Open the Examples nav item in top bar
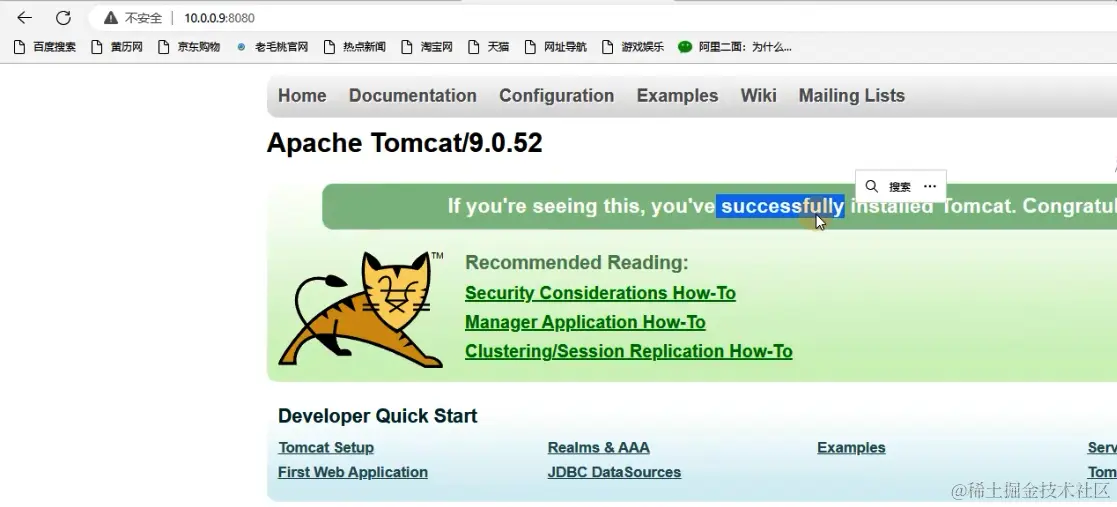Screen dimensions: 1117x507 (677, 95)
